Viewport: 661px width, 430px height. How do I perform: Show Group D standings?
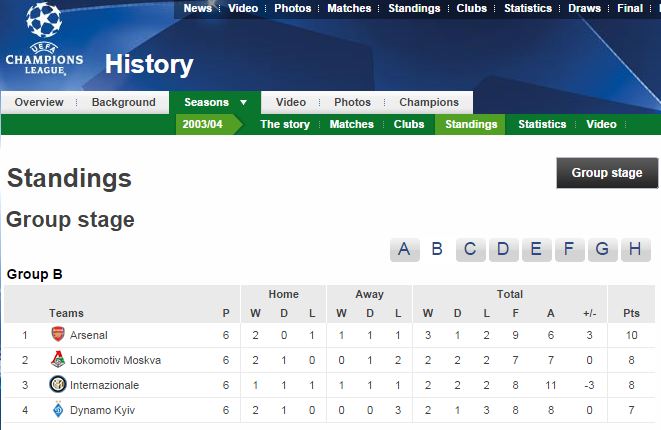tap(503, 250)
